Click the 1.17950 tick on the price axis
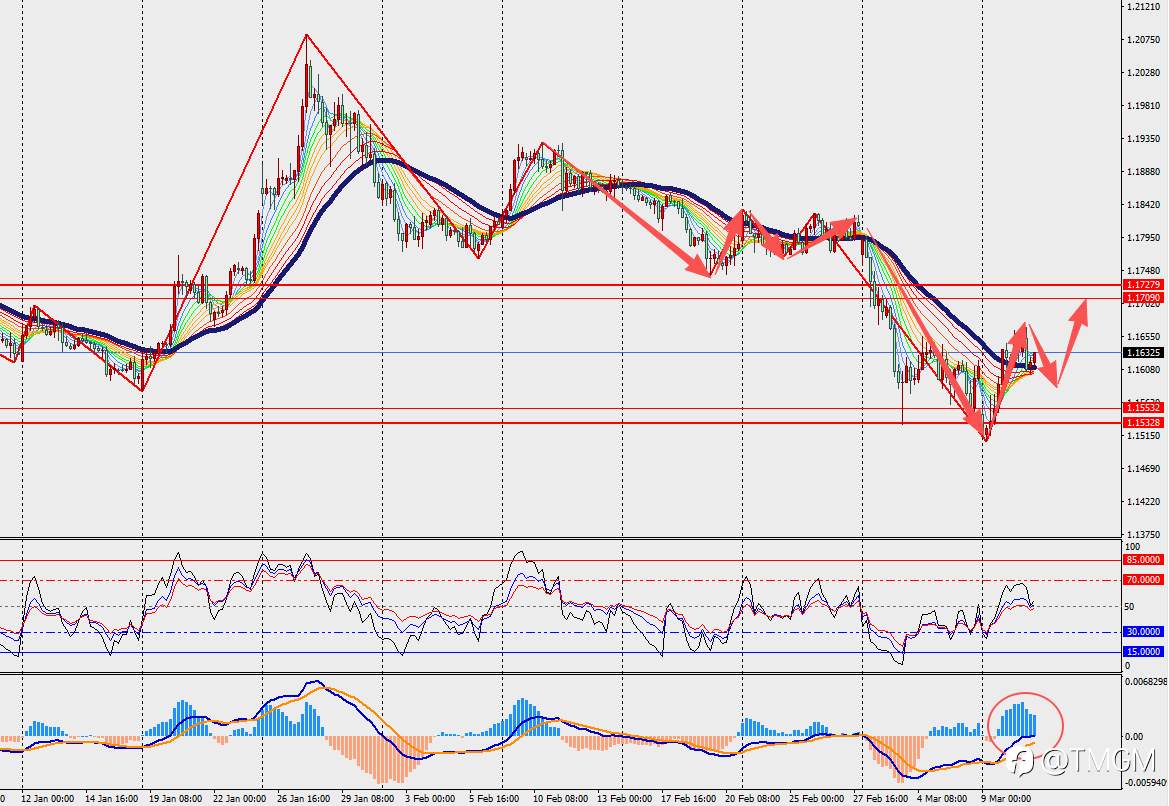This screenshot has width=1169, height=806. point(1143,238)
